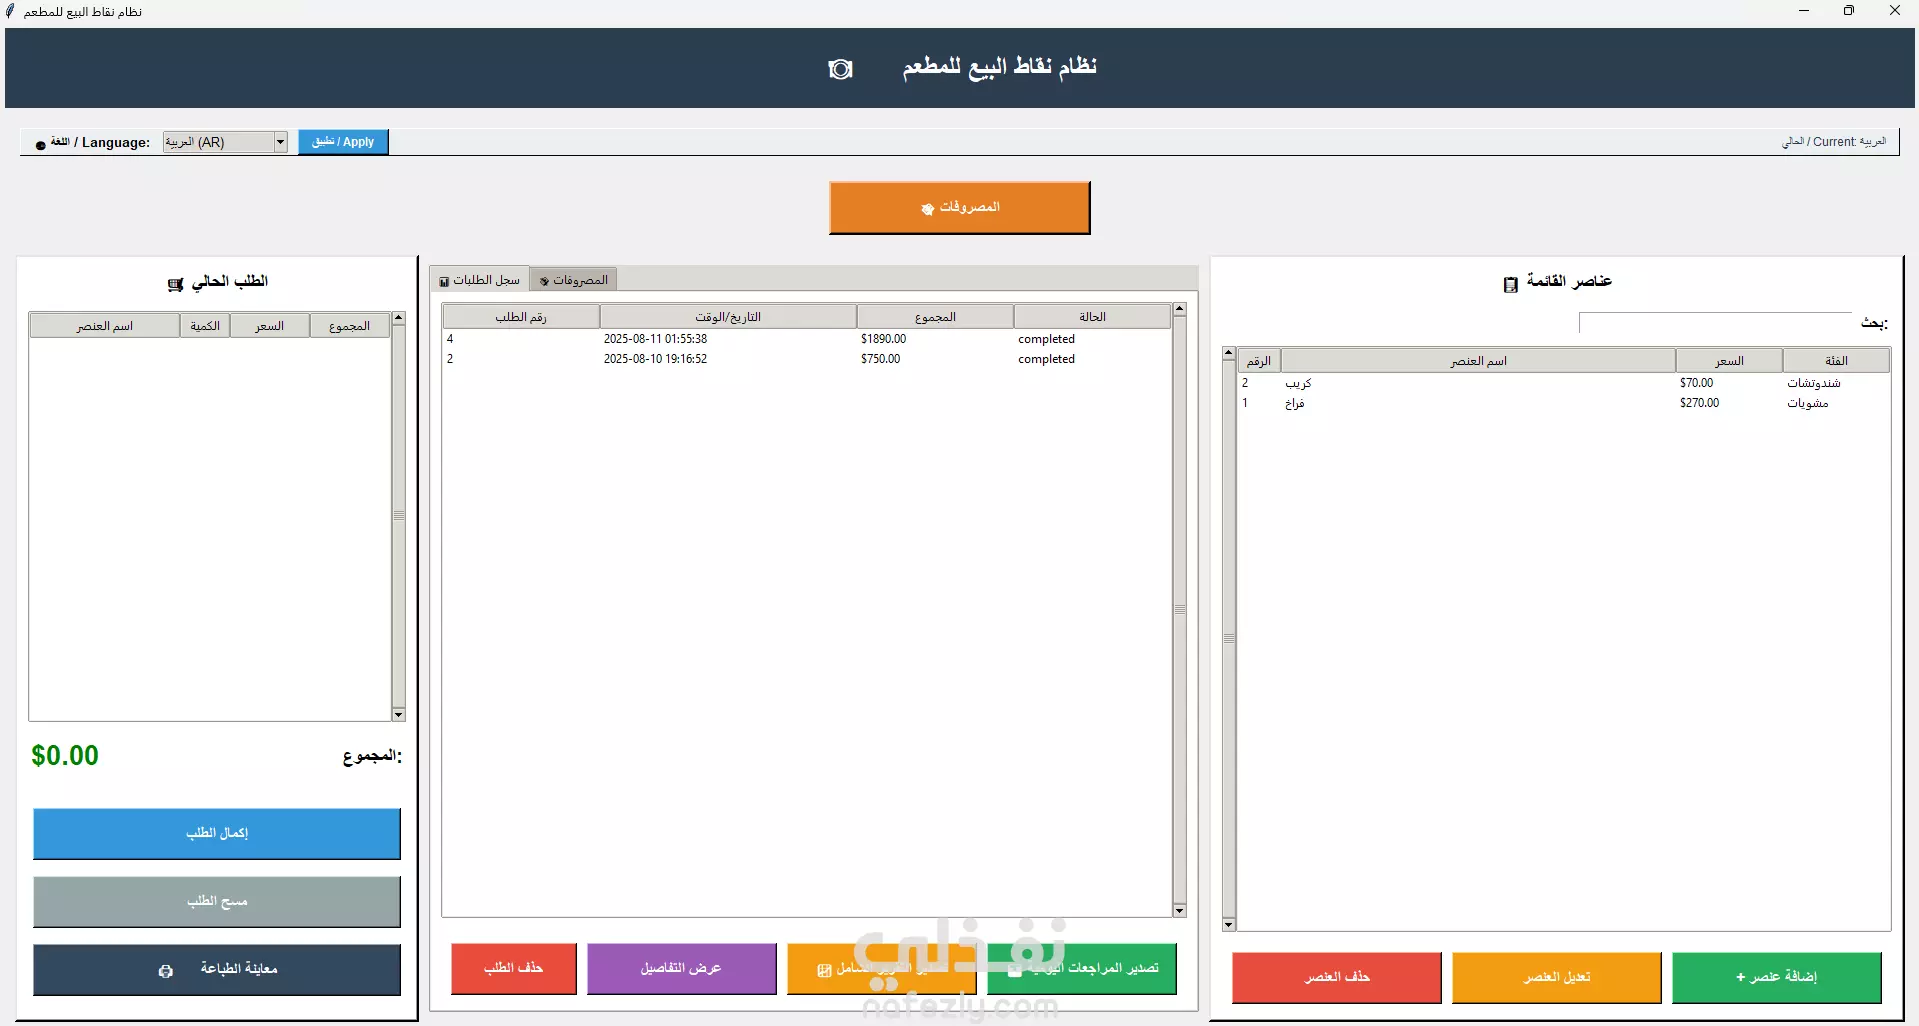The width and height of the screenshot is (1919, 1026).
Task: Click green إضافة عنصر add item button
Action: pos(1777,978)
